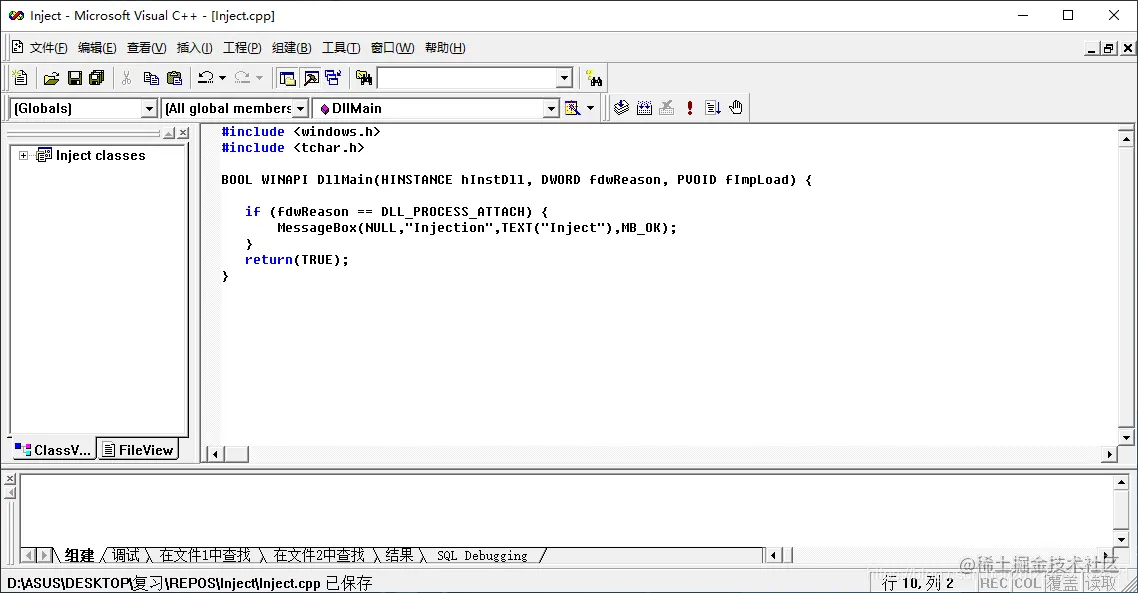Click the MessageBox line in the code
Viewport: 1138px width, 593px height.
click(x=476, y=228)
